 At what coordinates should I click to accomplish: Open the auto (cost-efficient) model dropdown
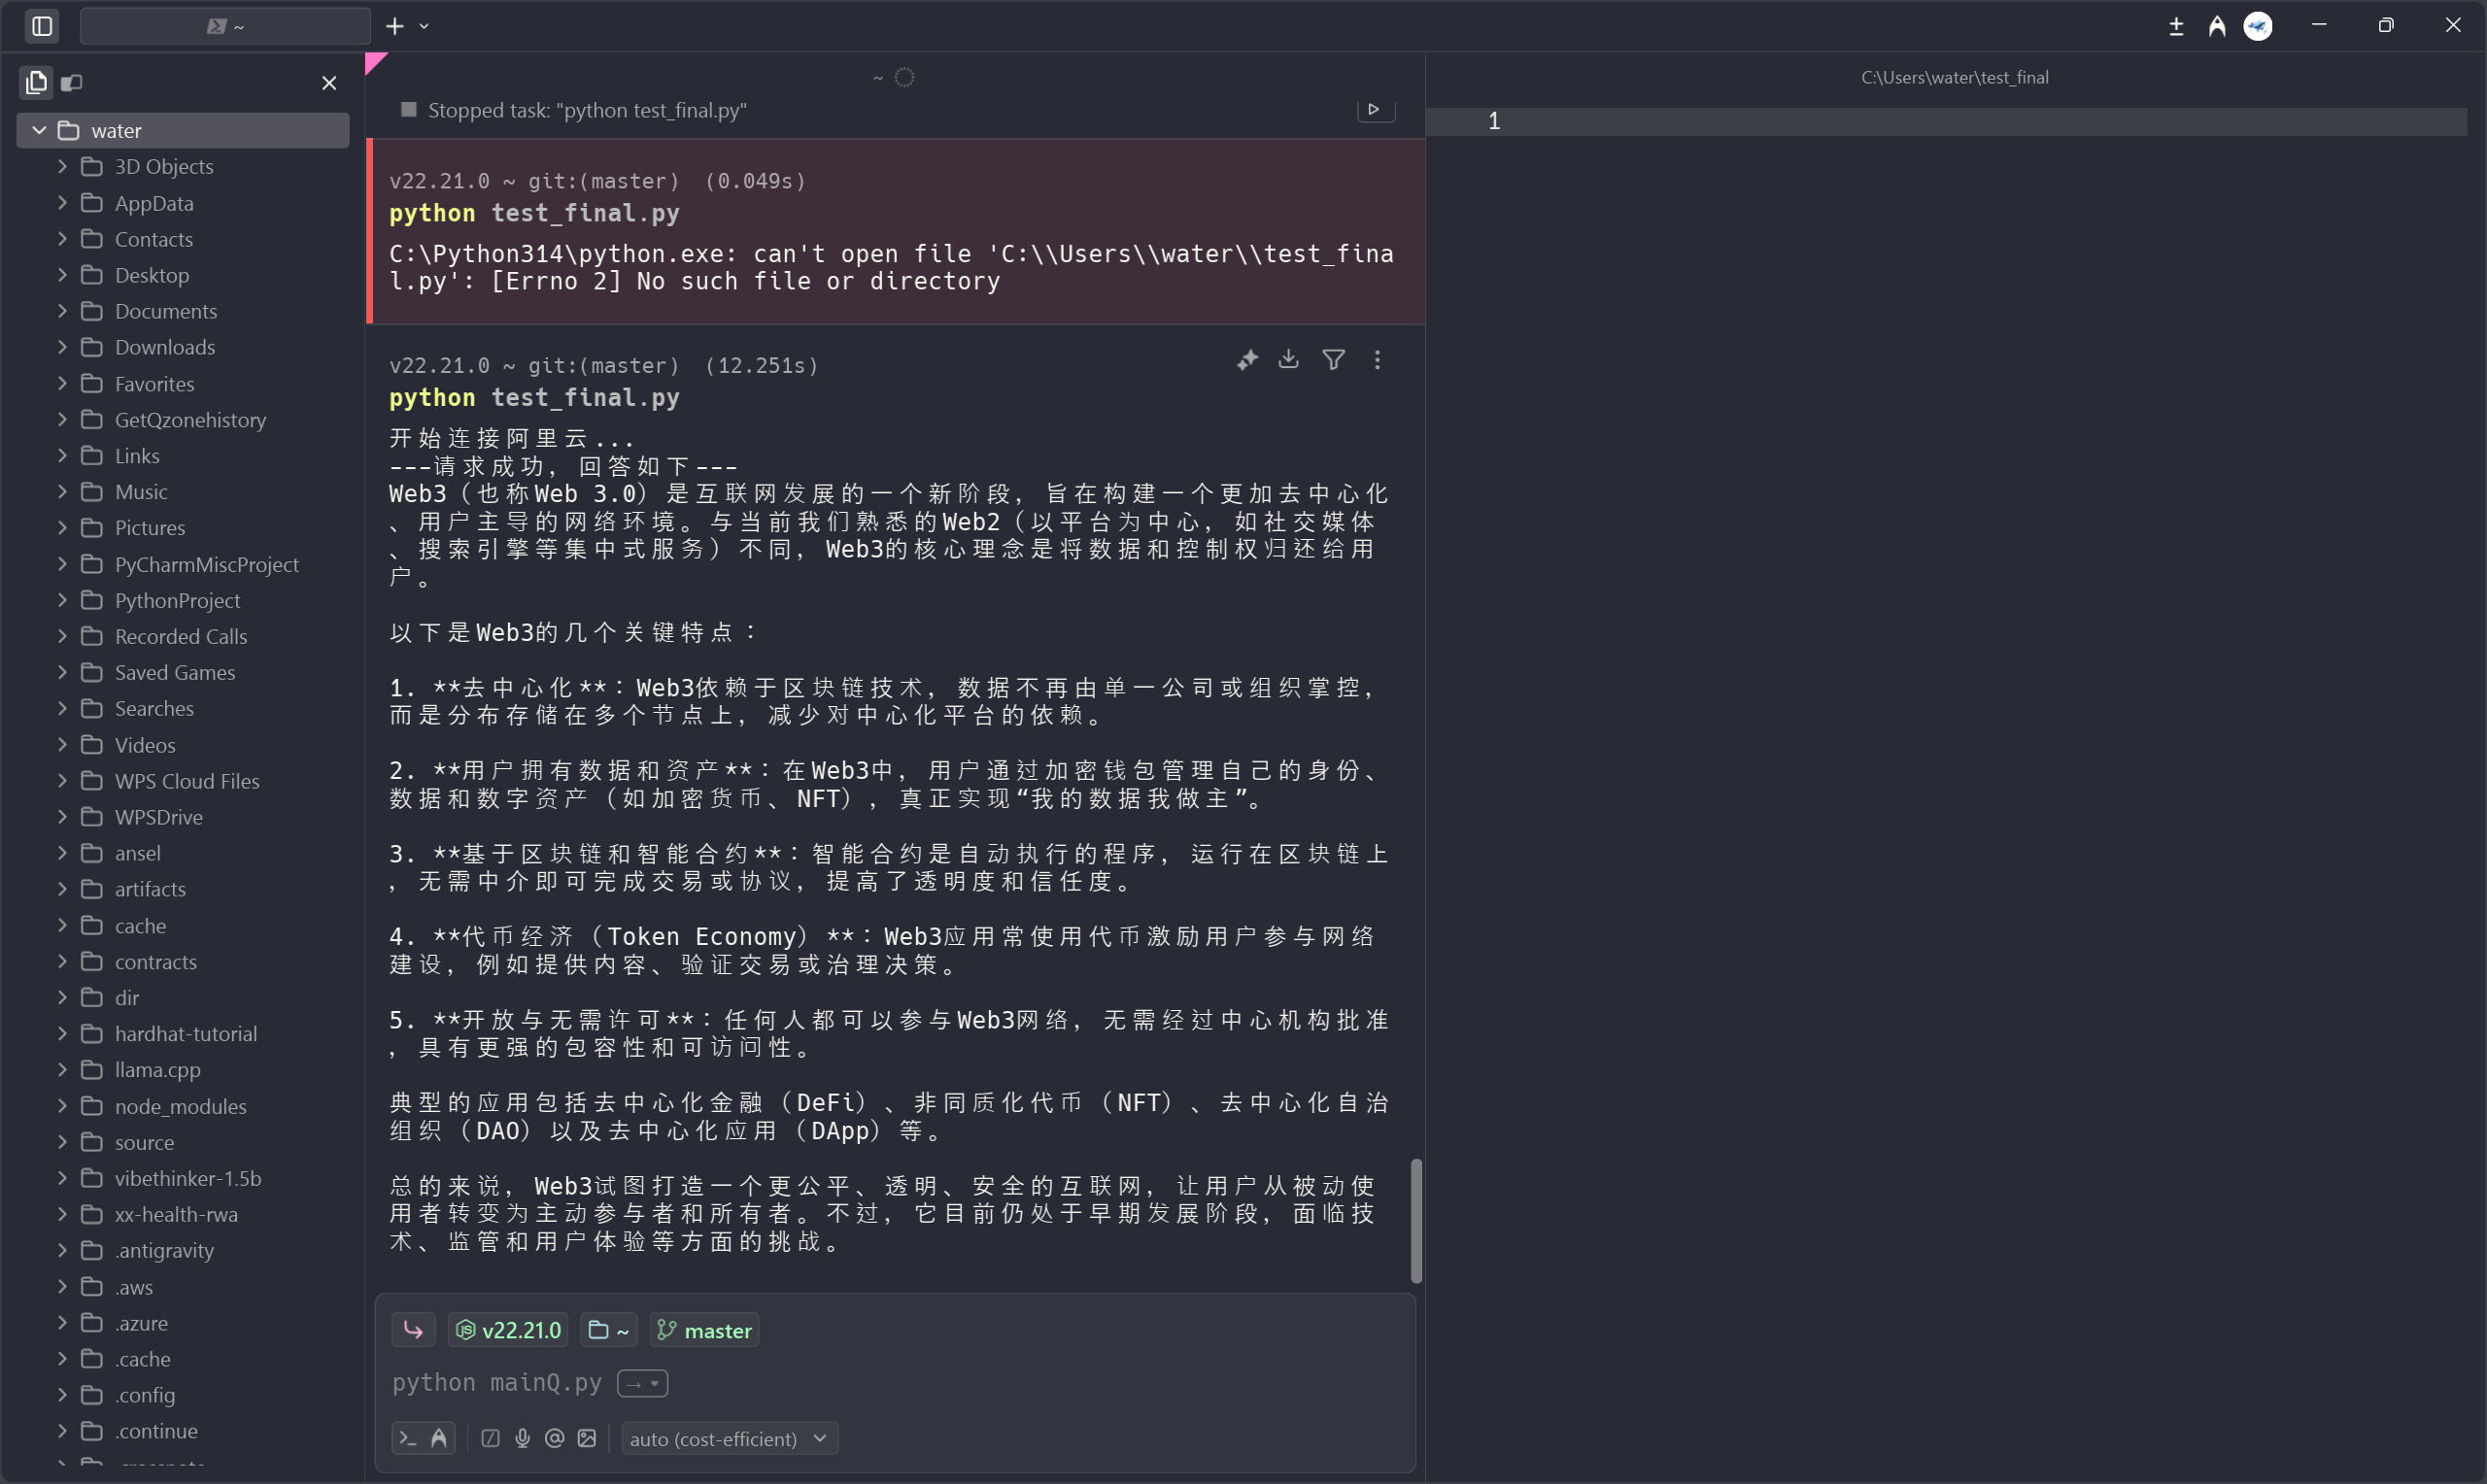click(729, 1438)
